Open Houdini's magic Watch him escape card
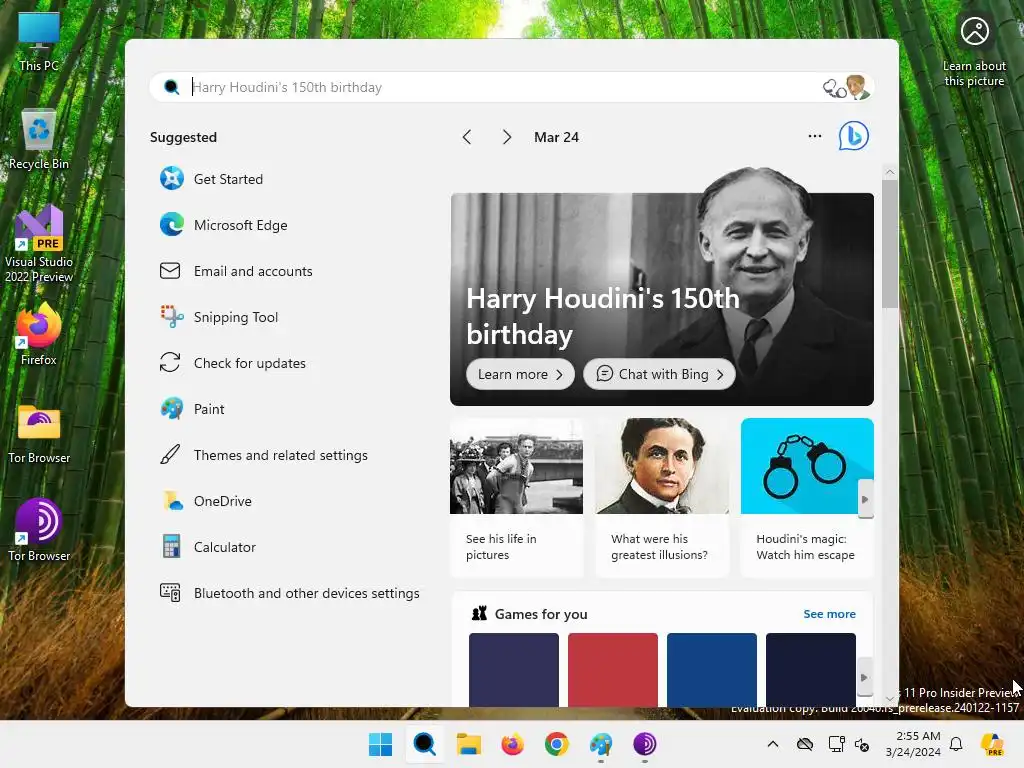 (807, 498)
